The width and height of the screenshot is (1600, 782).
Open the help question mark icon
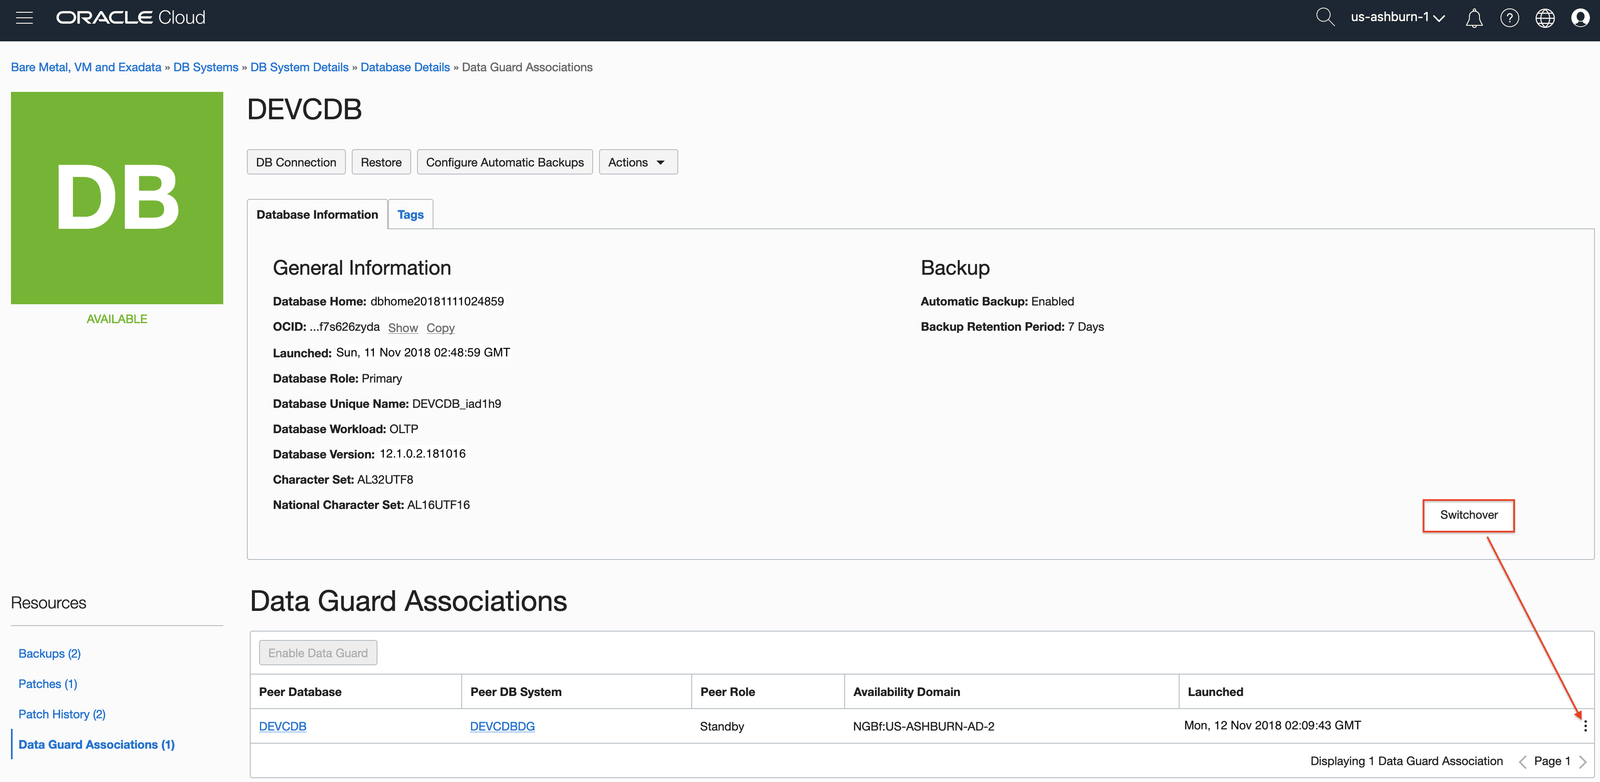tap(1510, 18)
